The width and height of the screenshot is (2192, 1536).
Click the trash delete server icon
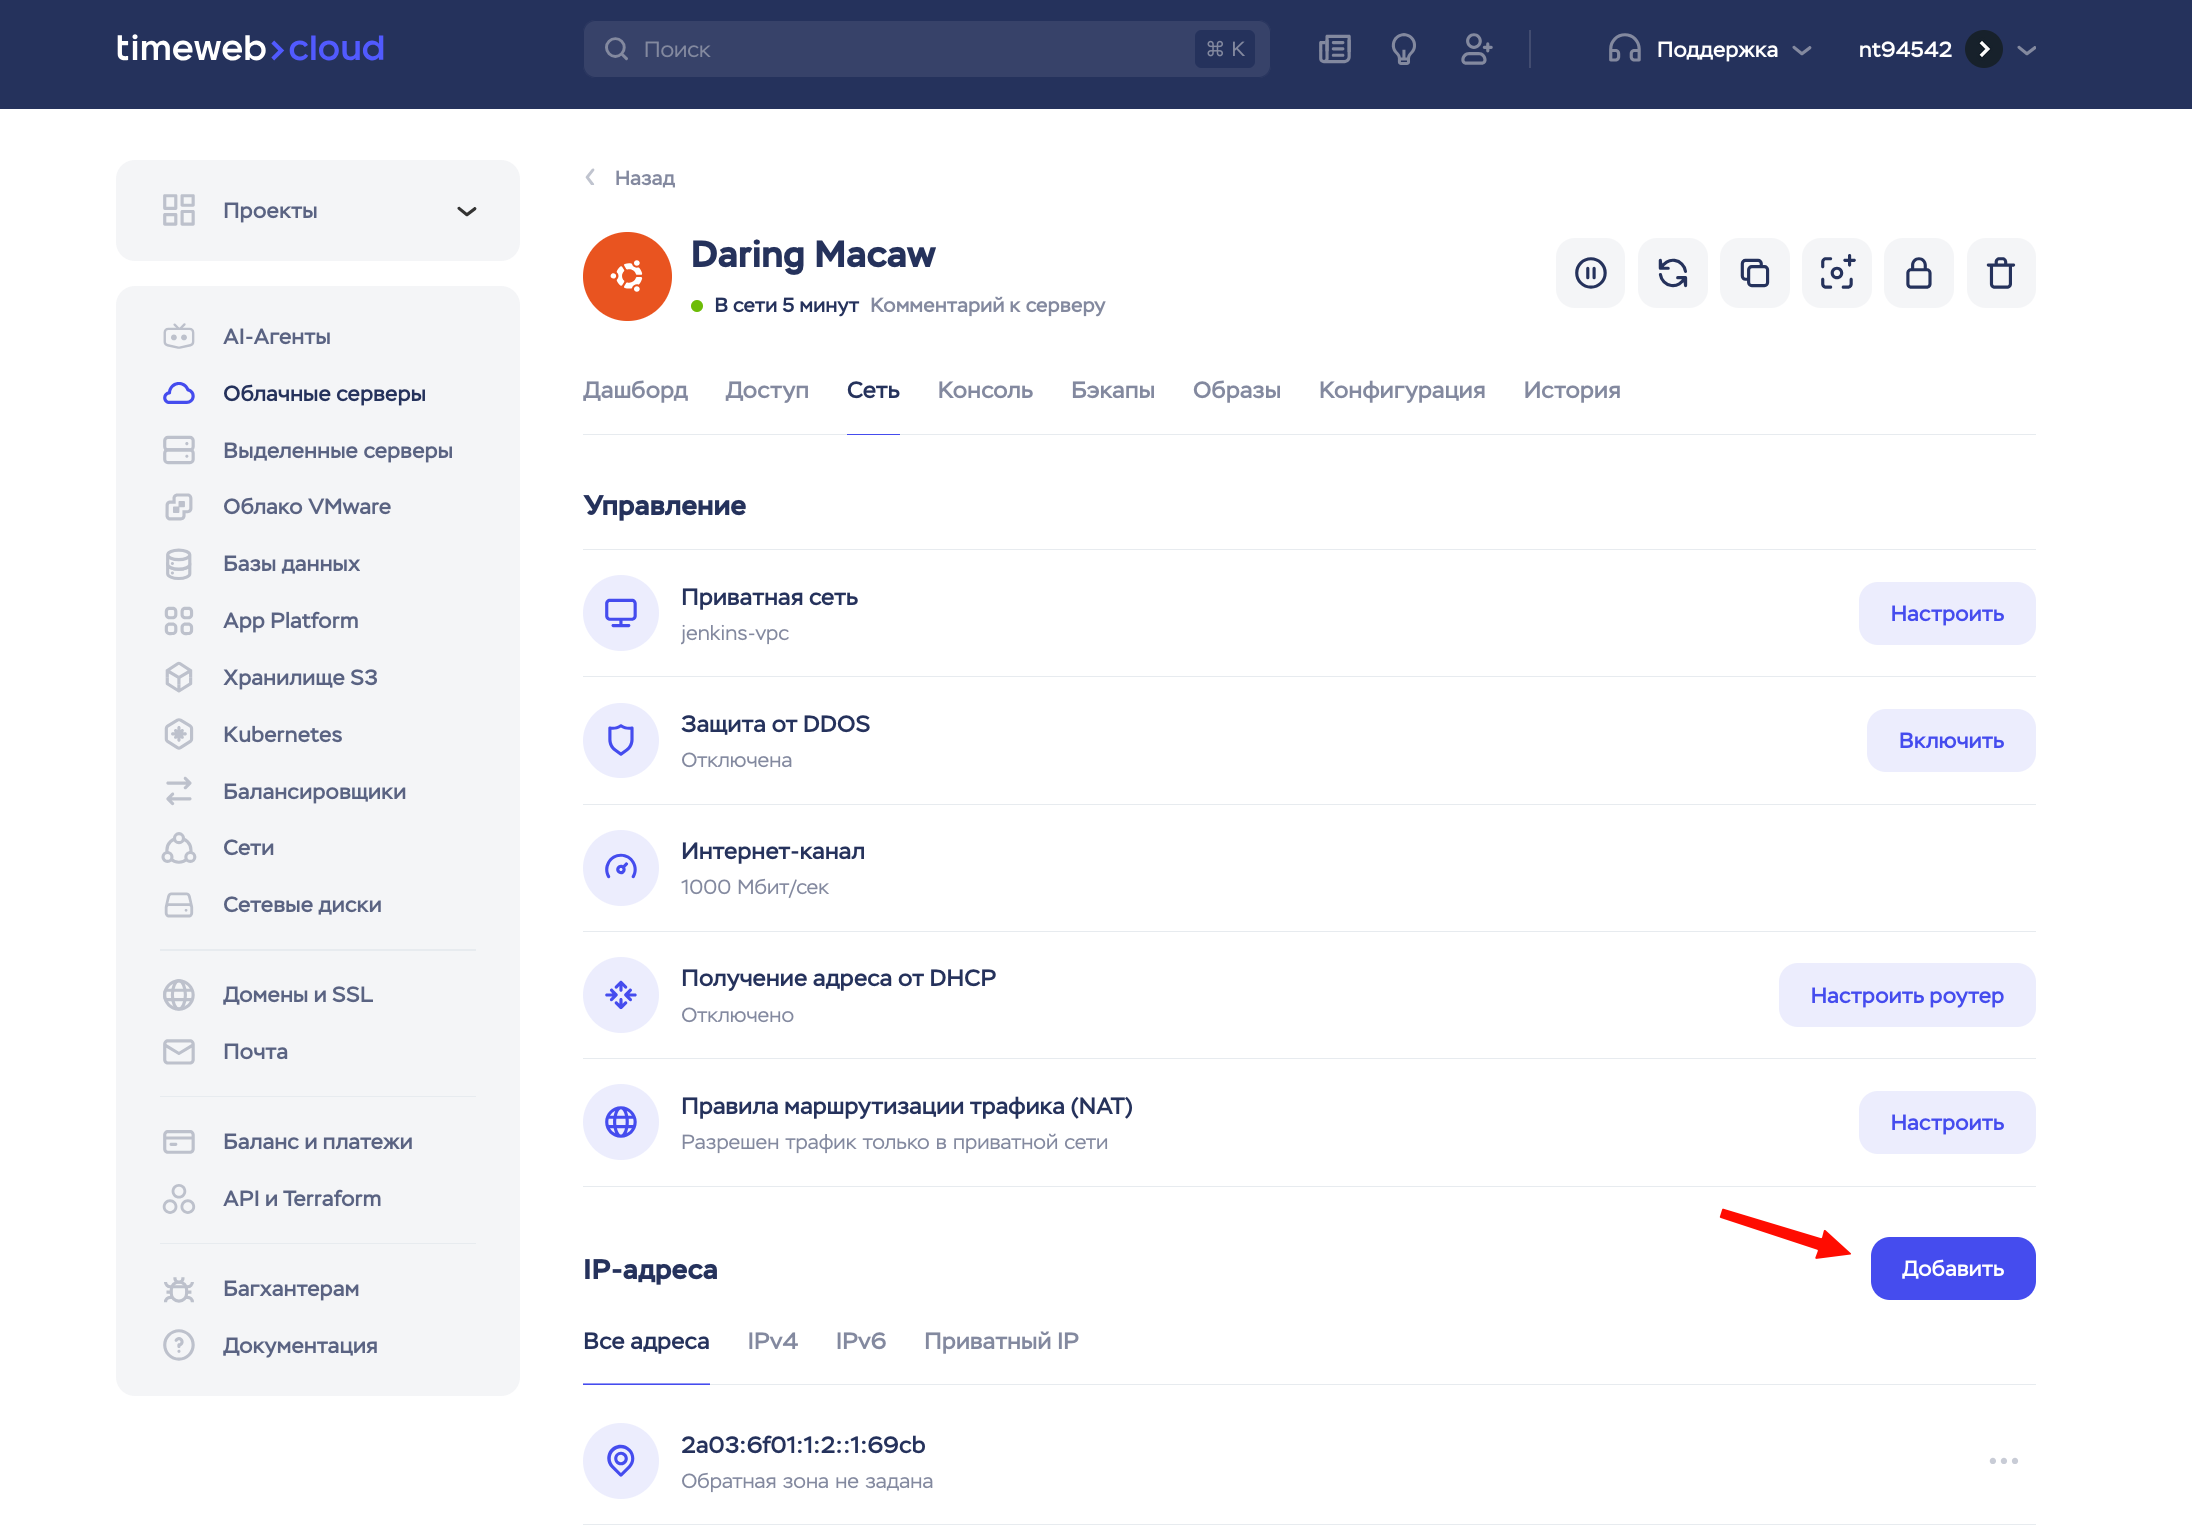tap(2000, 273)
